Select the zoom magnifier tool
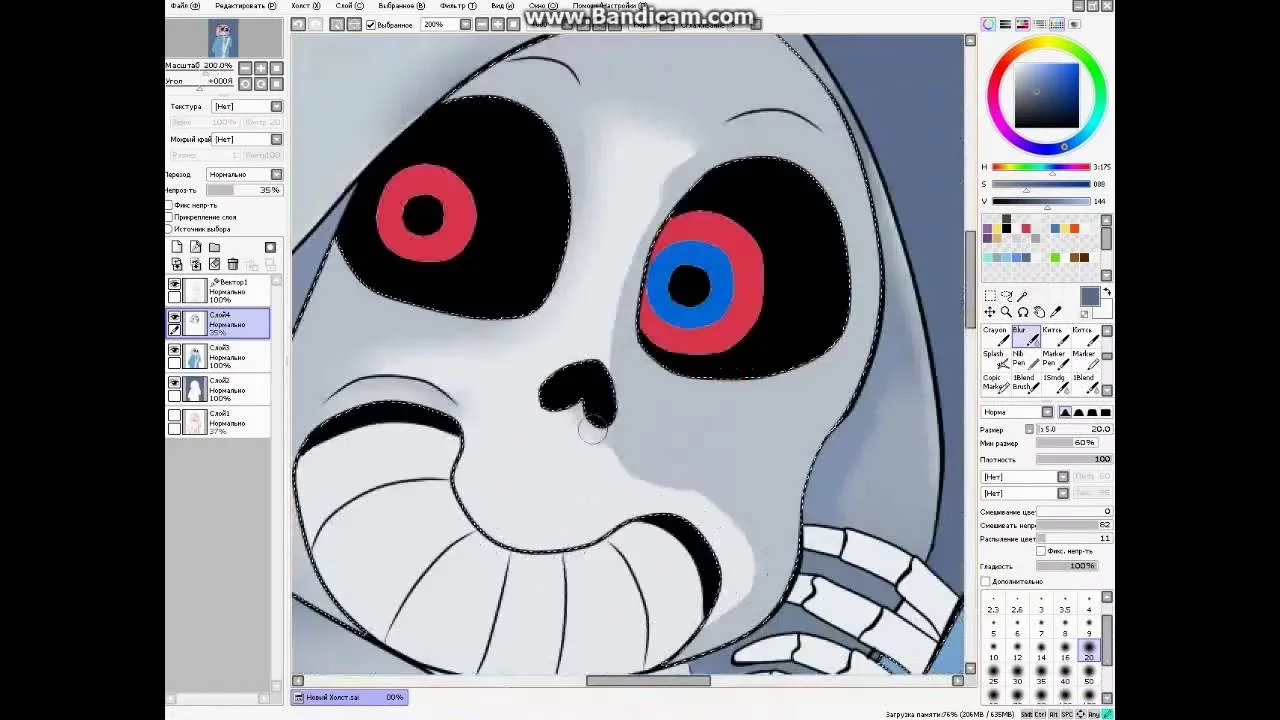 pyautogui.click(x=1006, y=312)
